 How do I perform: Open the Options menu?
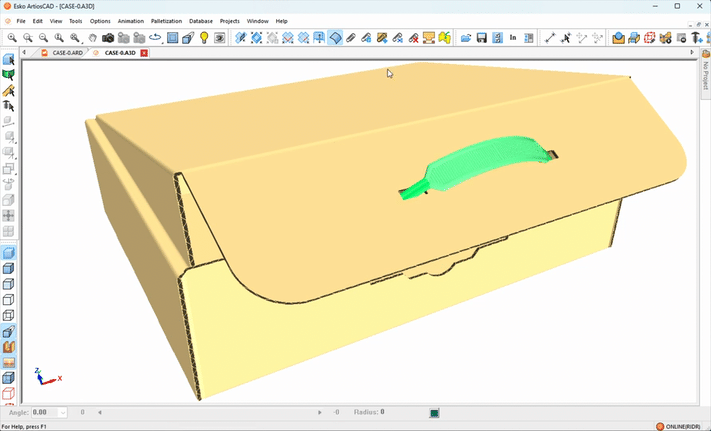coord(100,21)
